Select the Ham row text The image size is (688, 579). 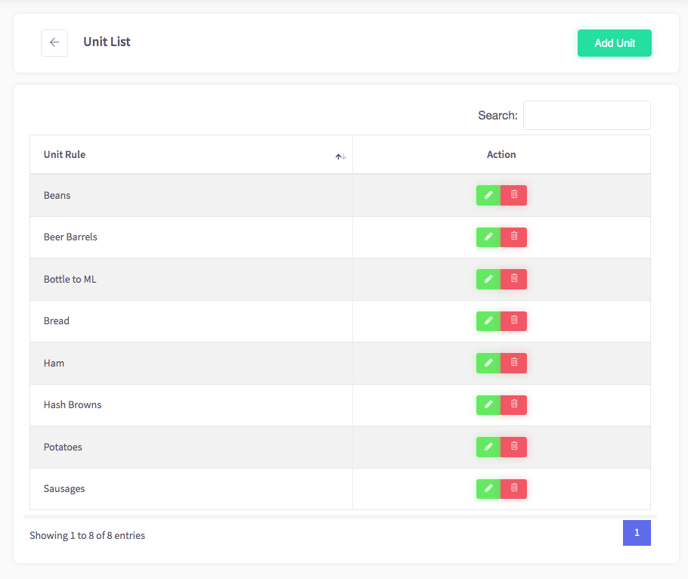click(x=54, y=363)
